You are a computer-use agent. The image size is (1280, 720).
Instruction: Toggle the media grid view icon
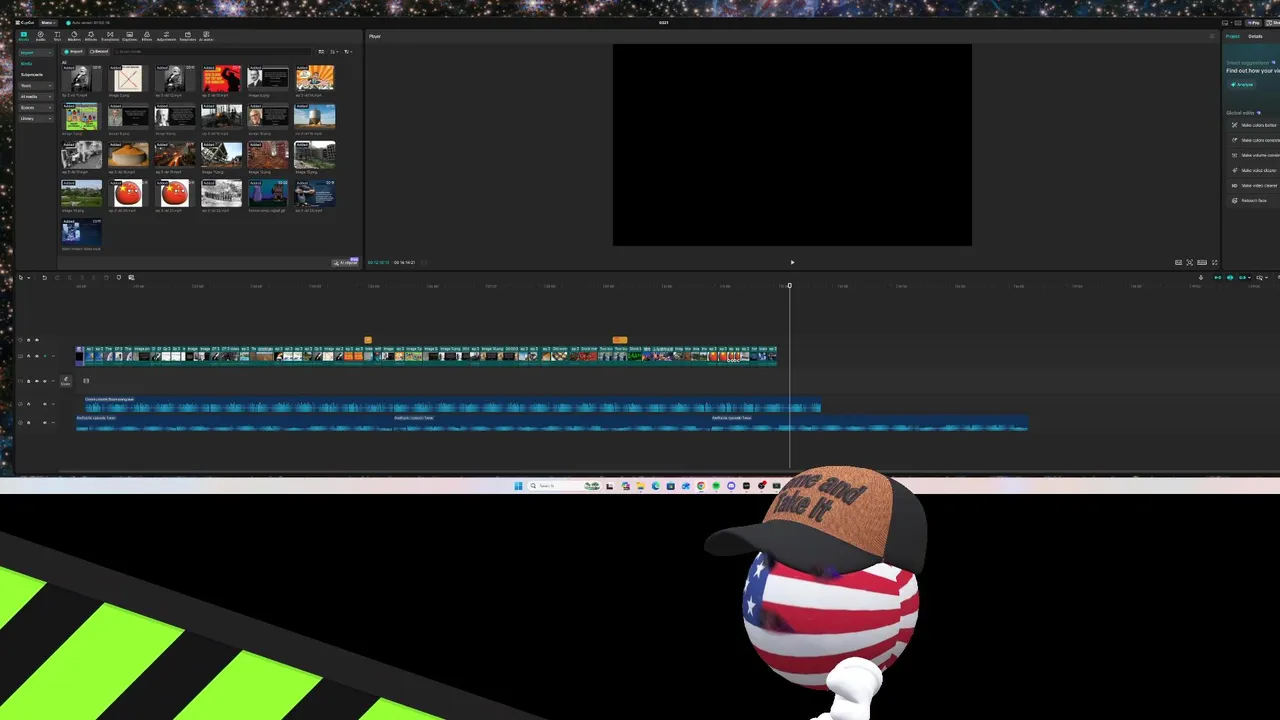coord(321,52)
